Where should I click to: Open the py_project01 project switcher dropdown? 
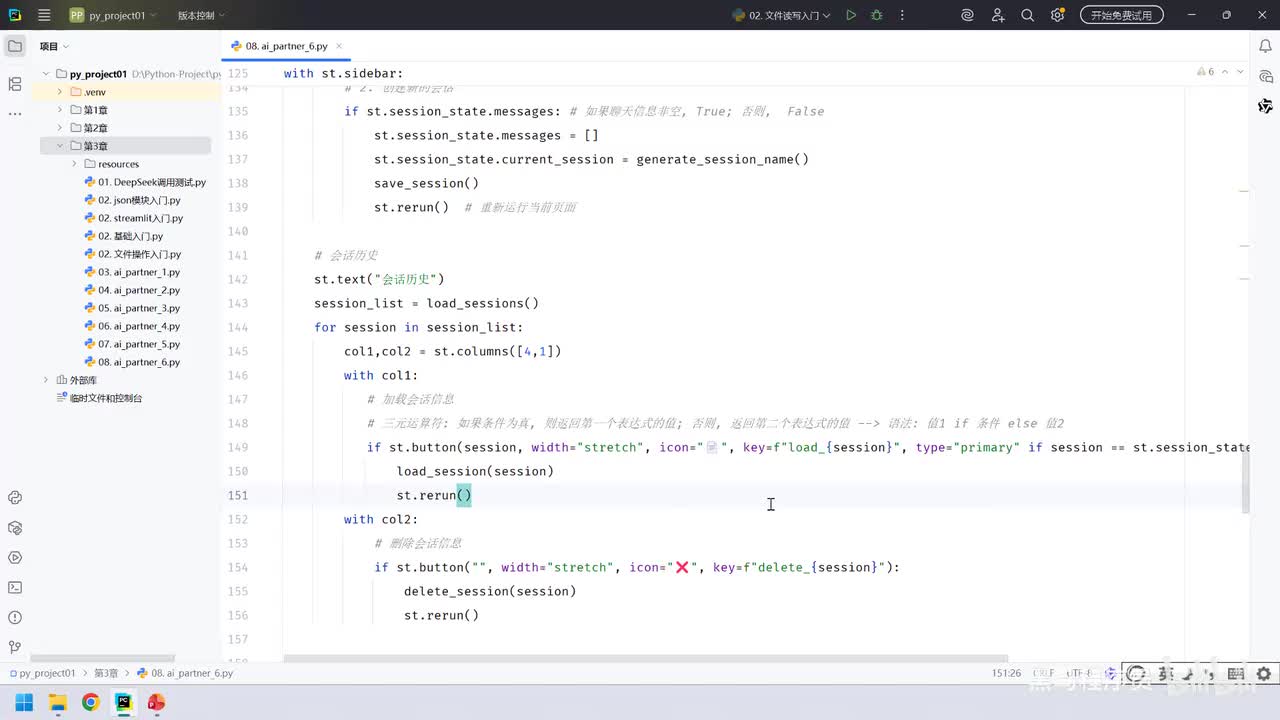(x=115, y=15)
